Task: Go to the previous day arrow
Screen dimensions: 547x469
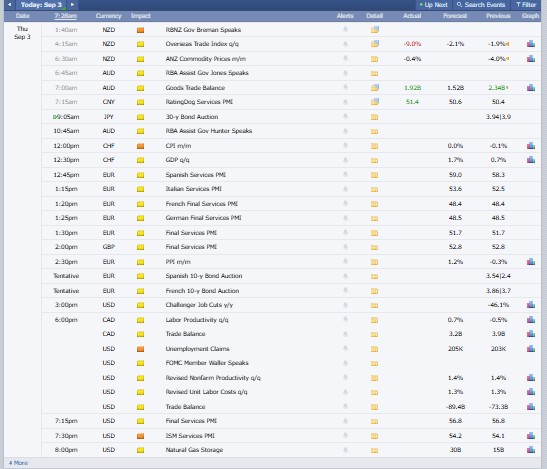Action: click(10, 5)
